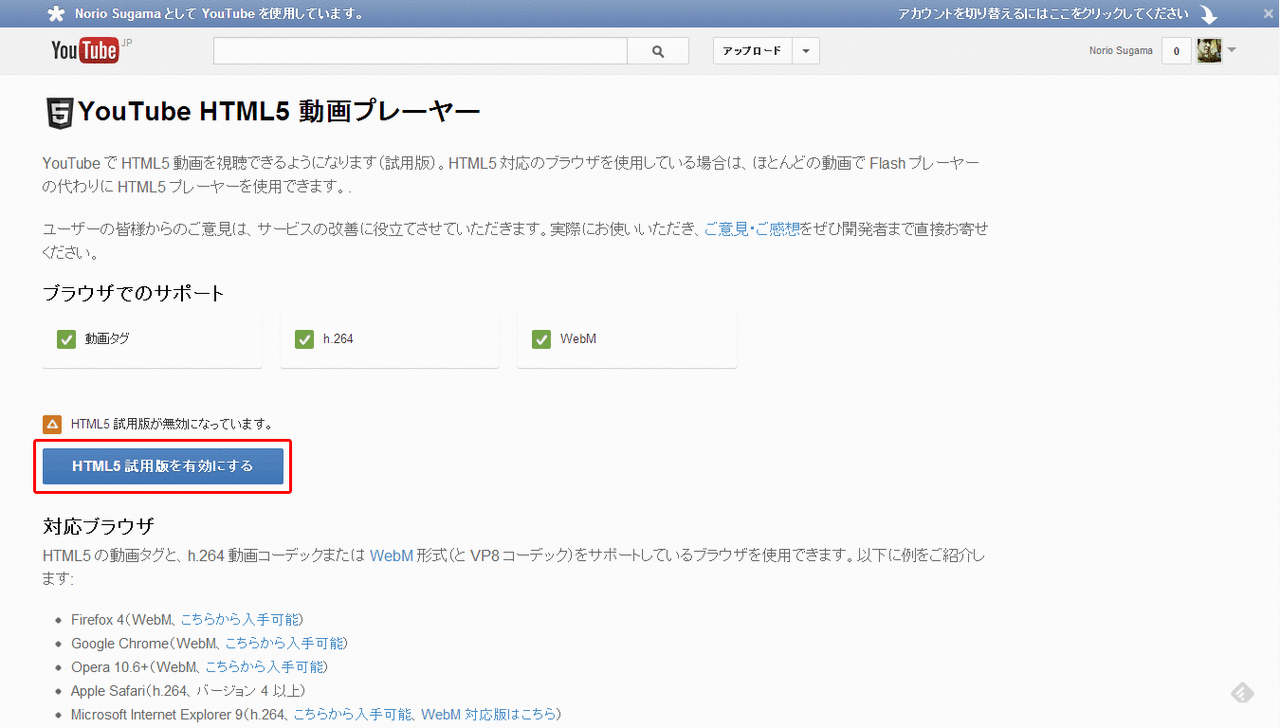Enable HTML5 trial with blue button

pos(163,466)
